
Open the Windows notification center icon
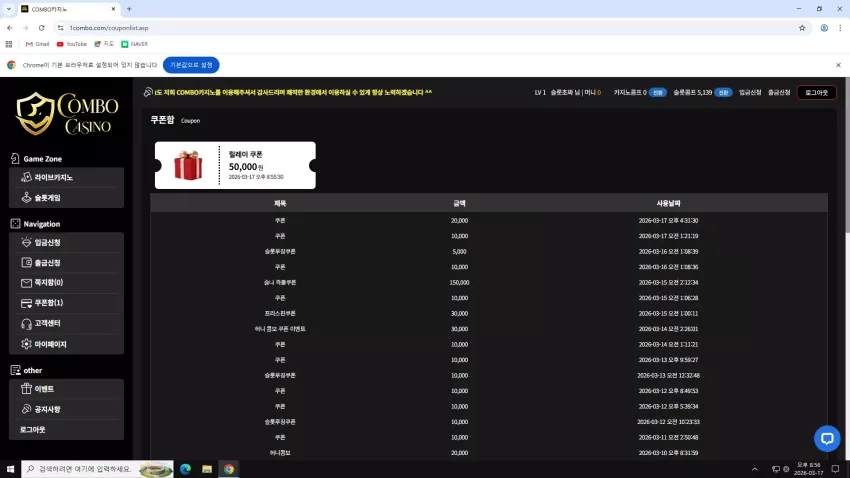coord(835,469)
